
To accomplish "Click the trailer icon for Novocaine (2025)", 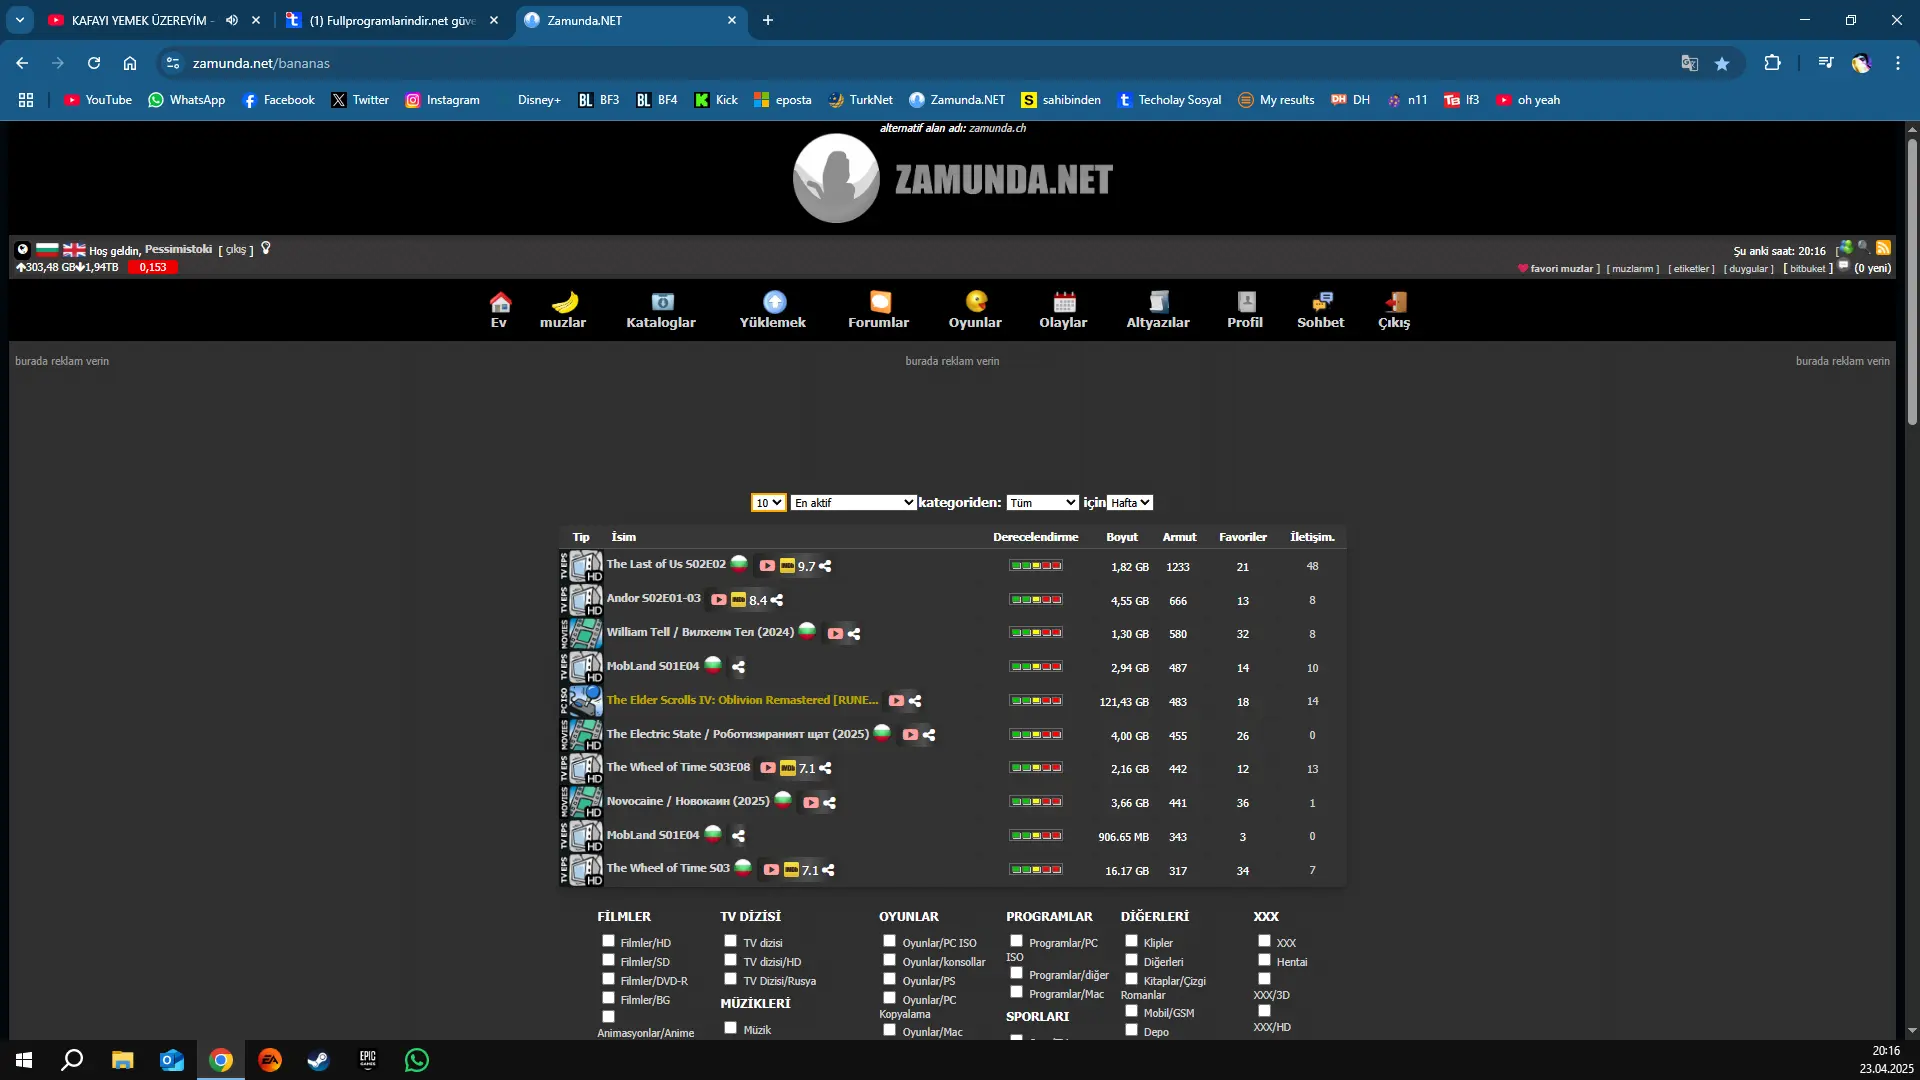I will pos(811,803).
